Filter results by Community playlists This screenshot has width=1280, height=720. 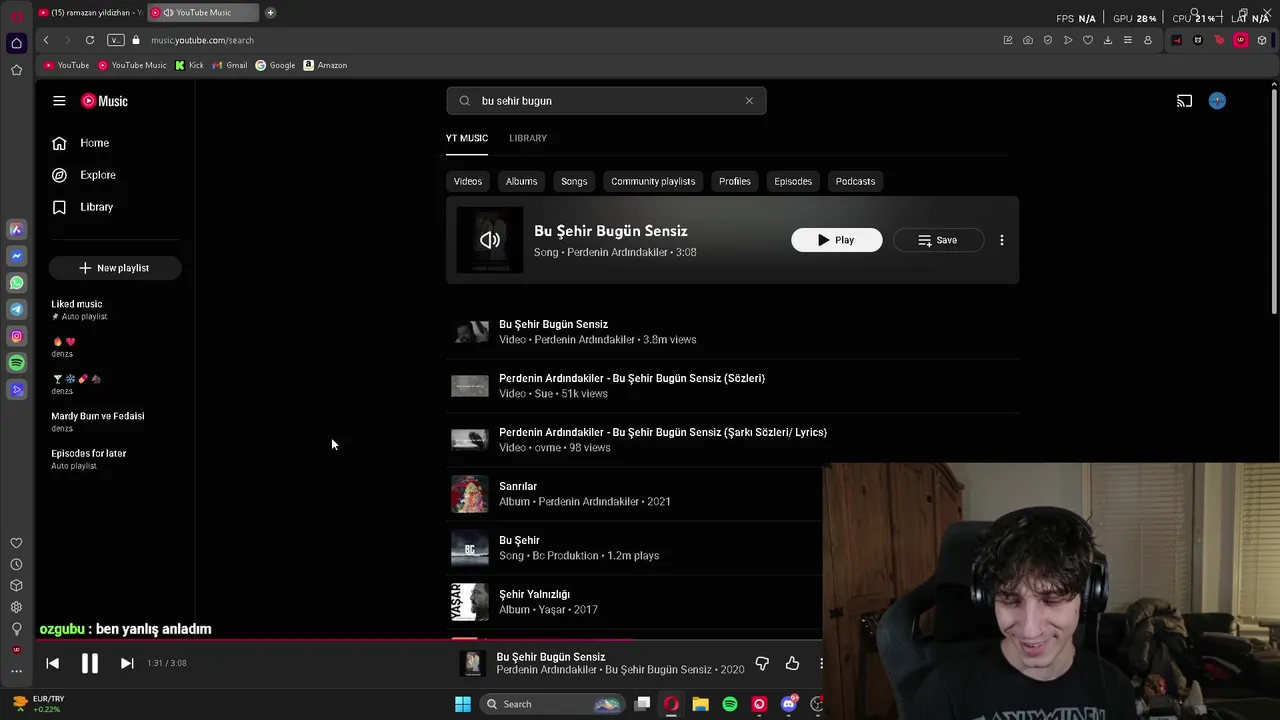[x=653, y=181]
